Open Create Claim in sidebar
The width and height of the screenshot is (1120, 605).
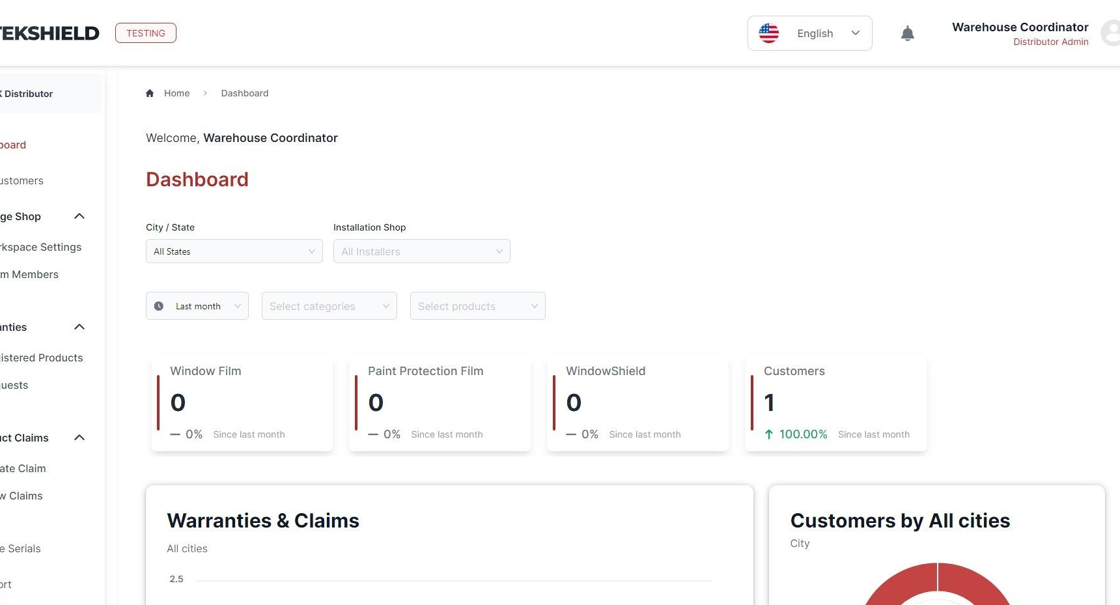23,469
